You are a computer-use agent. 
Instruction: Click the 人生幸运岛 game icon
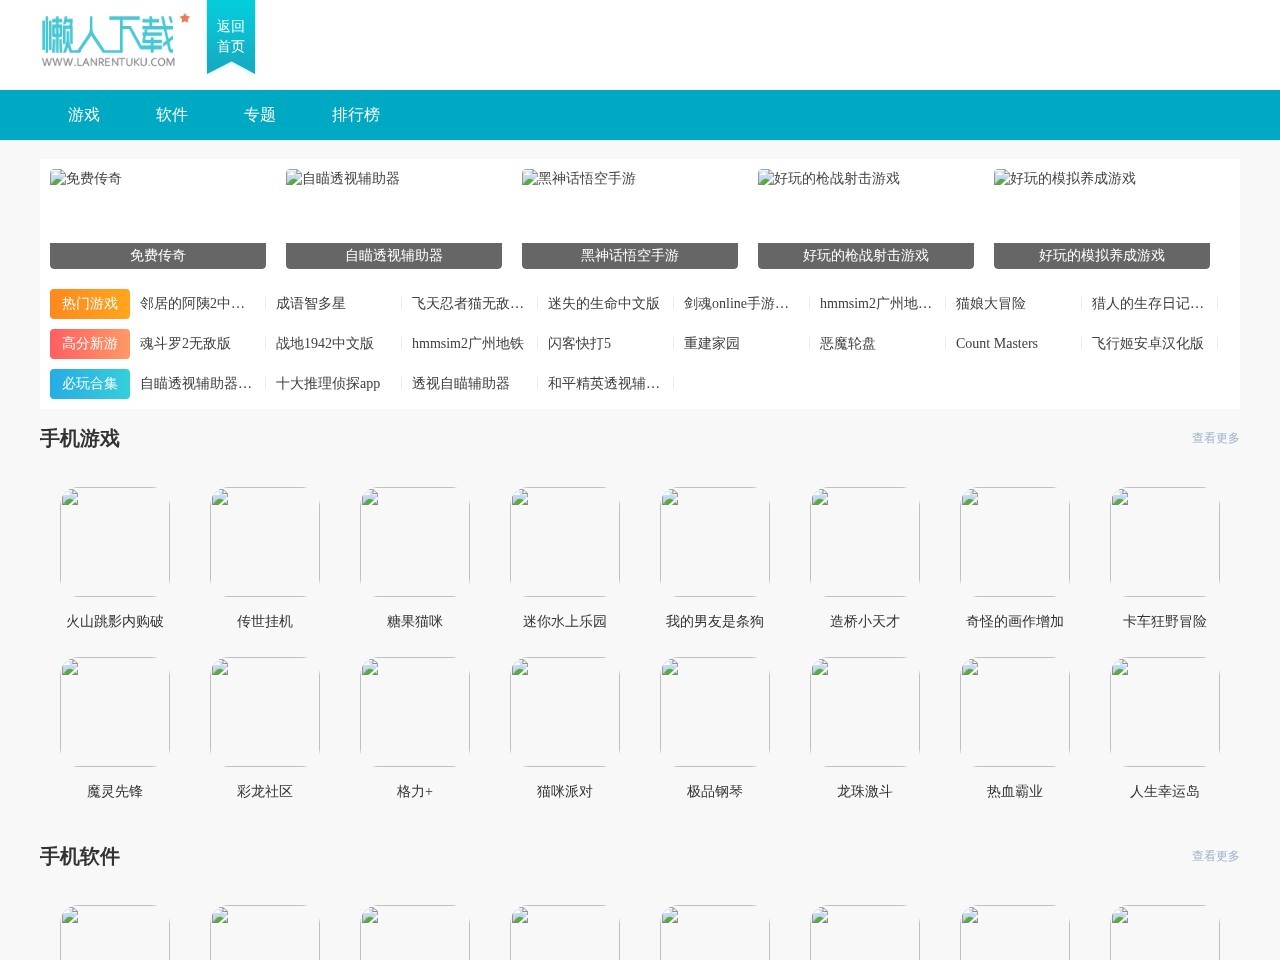[1165, 712]
